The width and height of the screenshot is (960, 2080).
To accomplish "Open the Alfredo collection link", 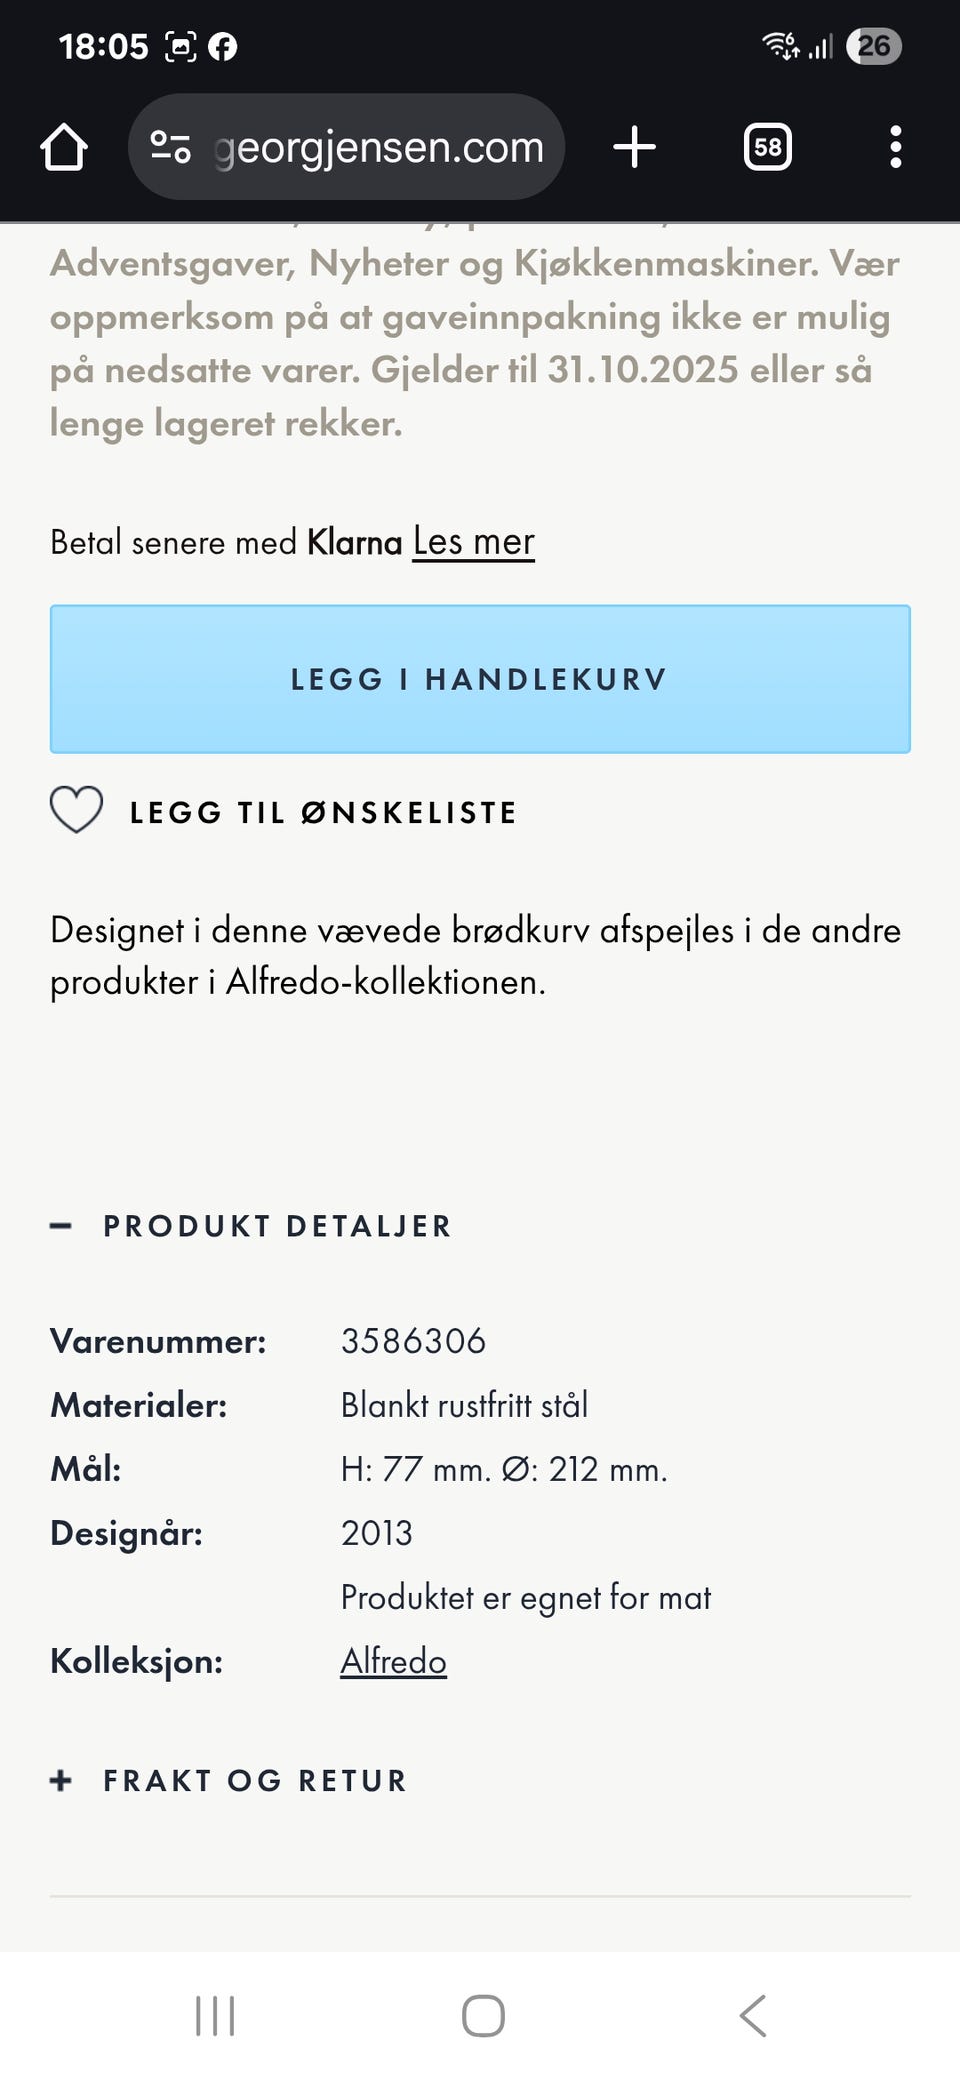I will click(393, 1661).
